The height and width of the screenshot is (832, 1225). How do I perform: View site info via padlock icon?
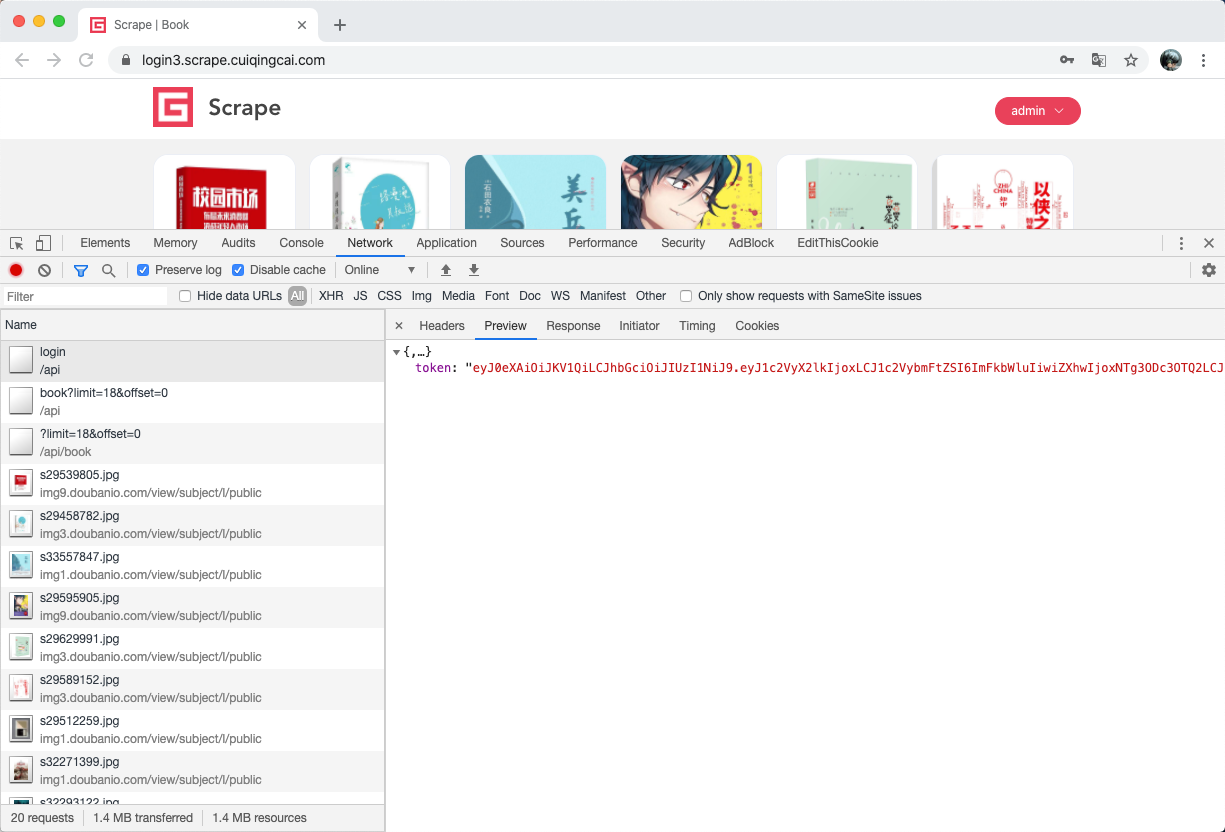click(x=126, y=60)
